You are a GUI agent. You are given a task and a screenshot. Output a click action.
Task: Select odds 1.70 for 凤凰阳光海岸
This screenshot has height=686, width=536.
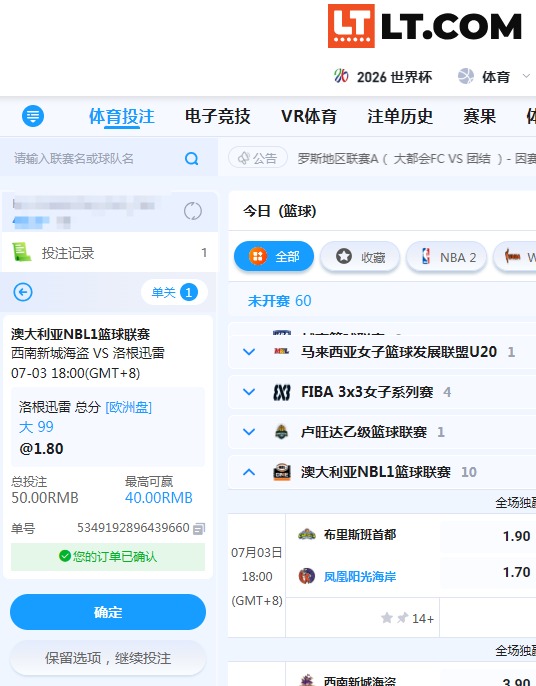[516, 572]
